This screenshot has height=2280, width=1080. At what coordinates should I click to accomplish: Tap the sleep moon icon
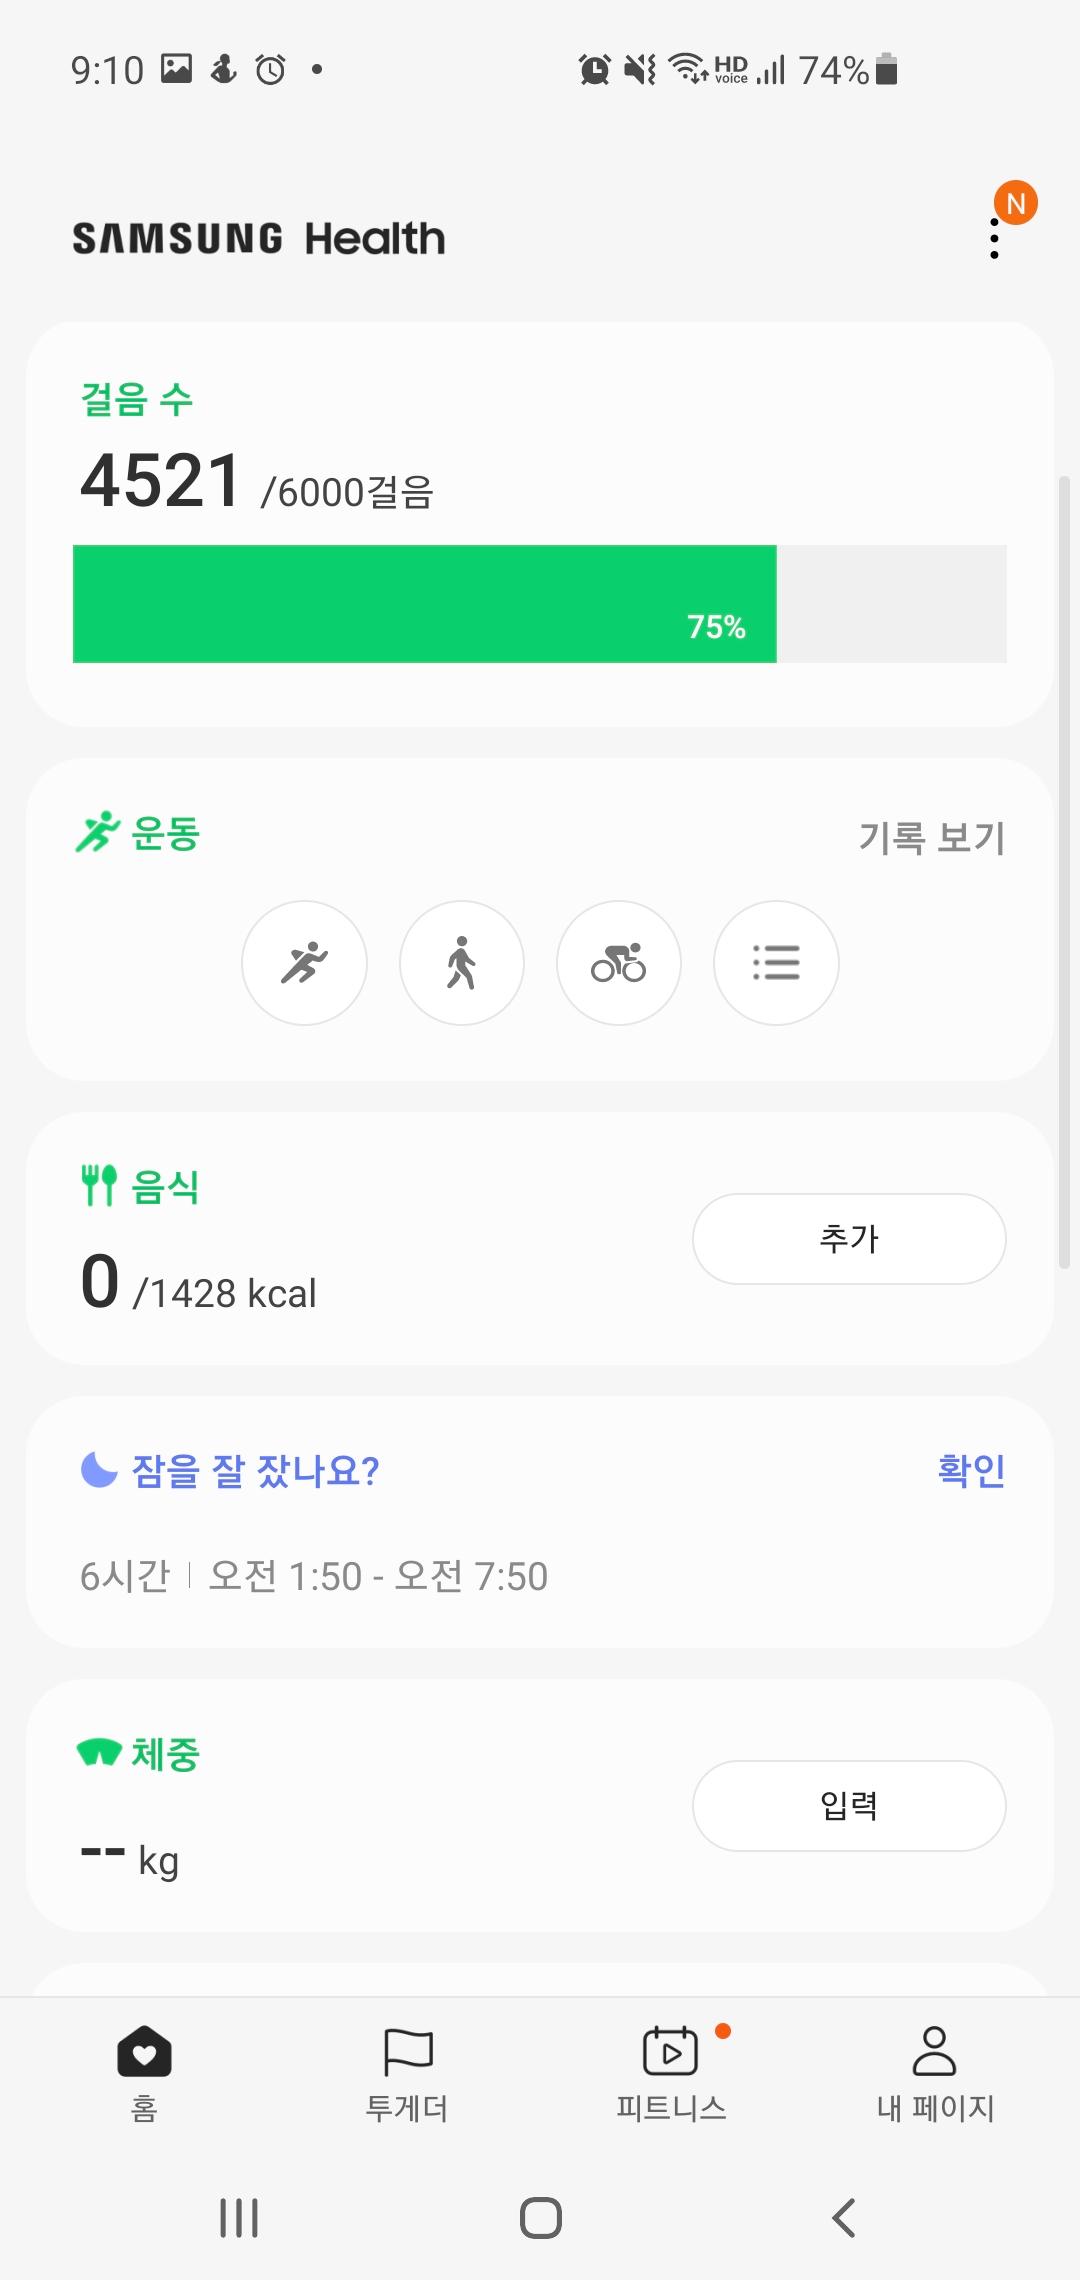point(99,1470)
